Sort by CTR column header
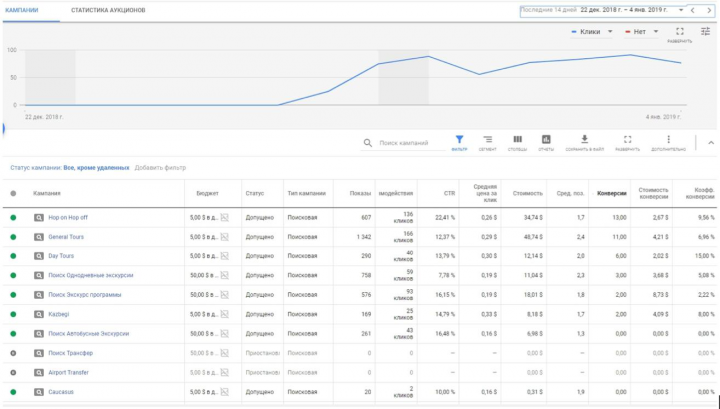 pyautogui.click(x=450, y=193)
